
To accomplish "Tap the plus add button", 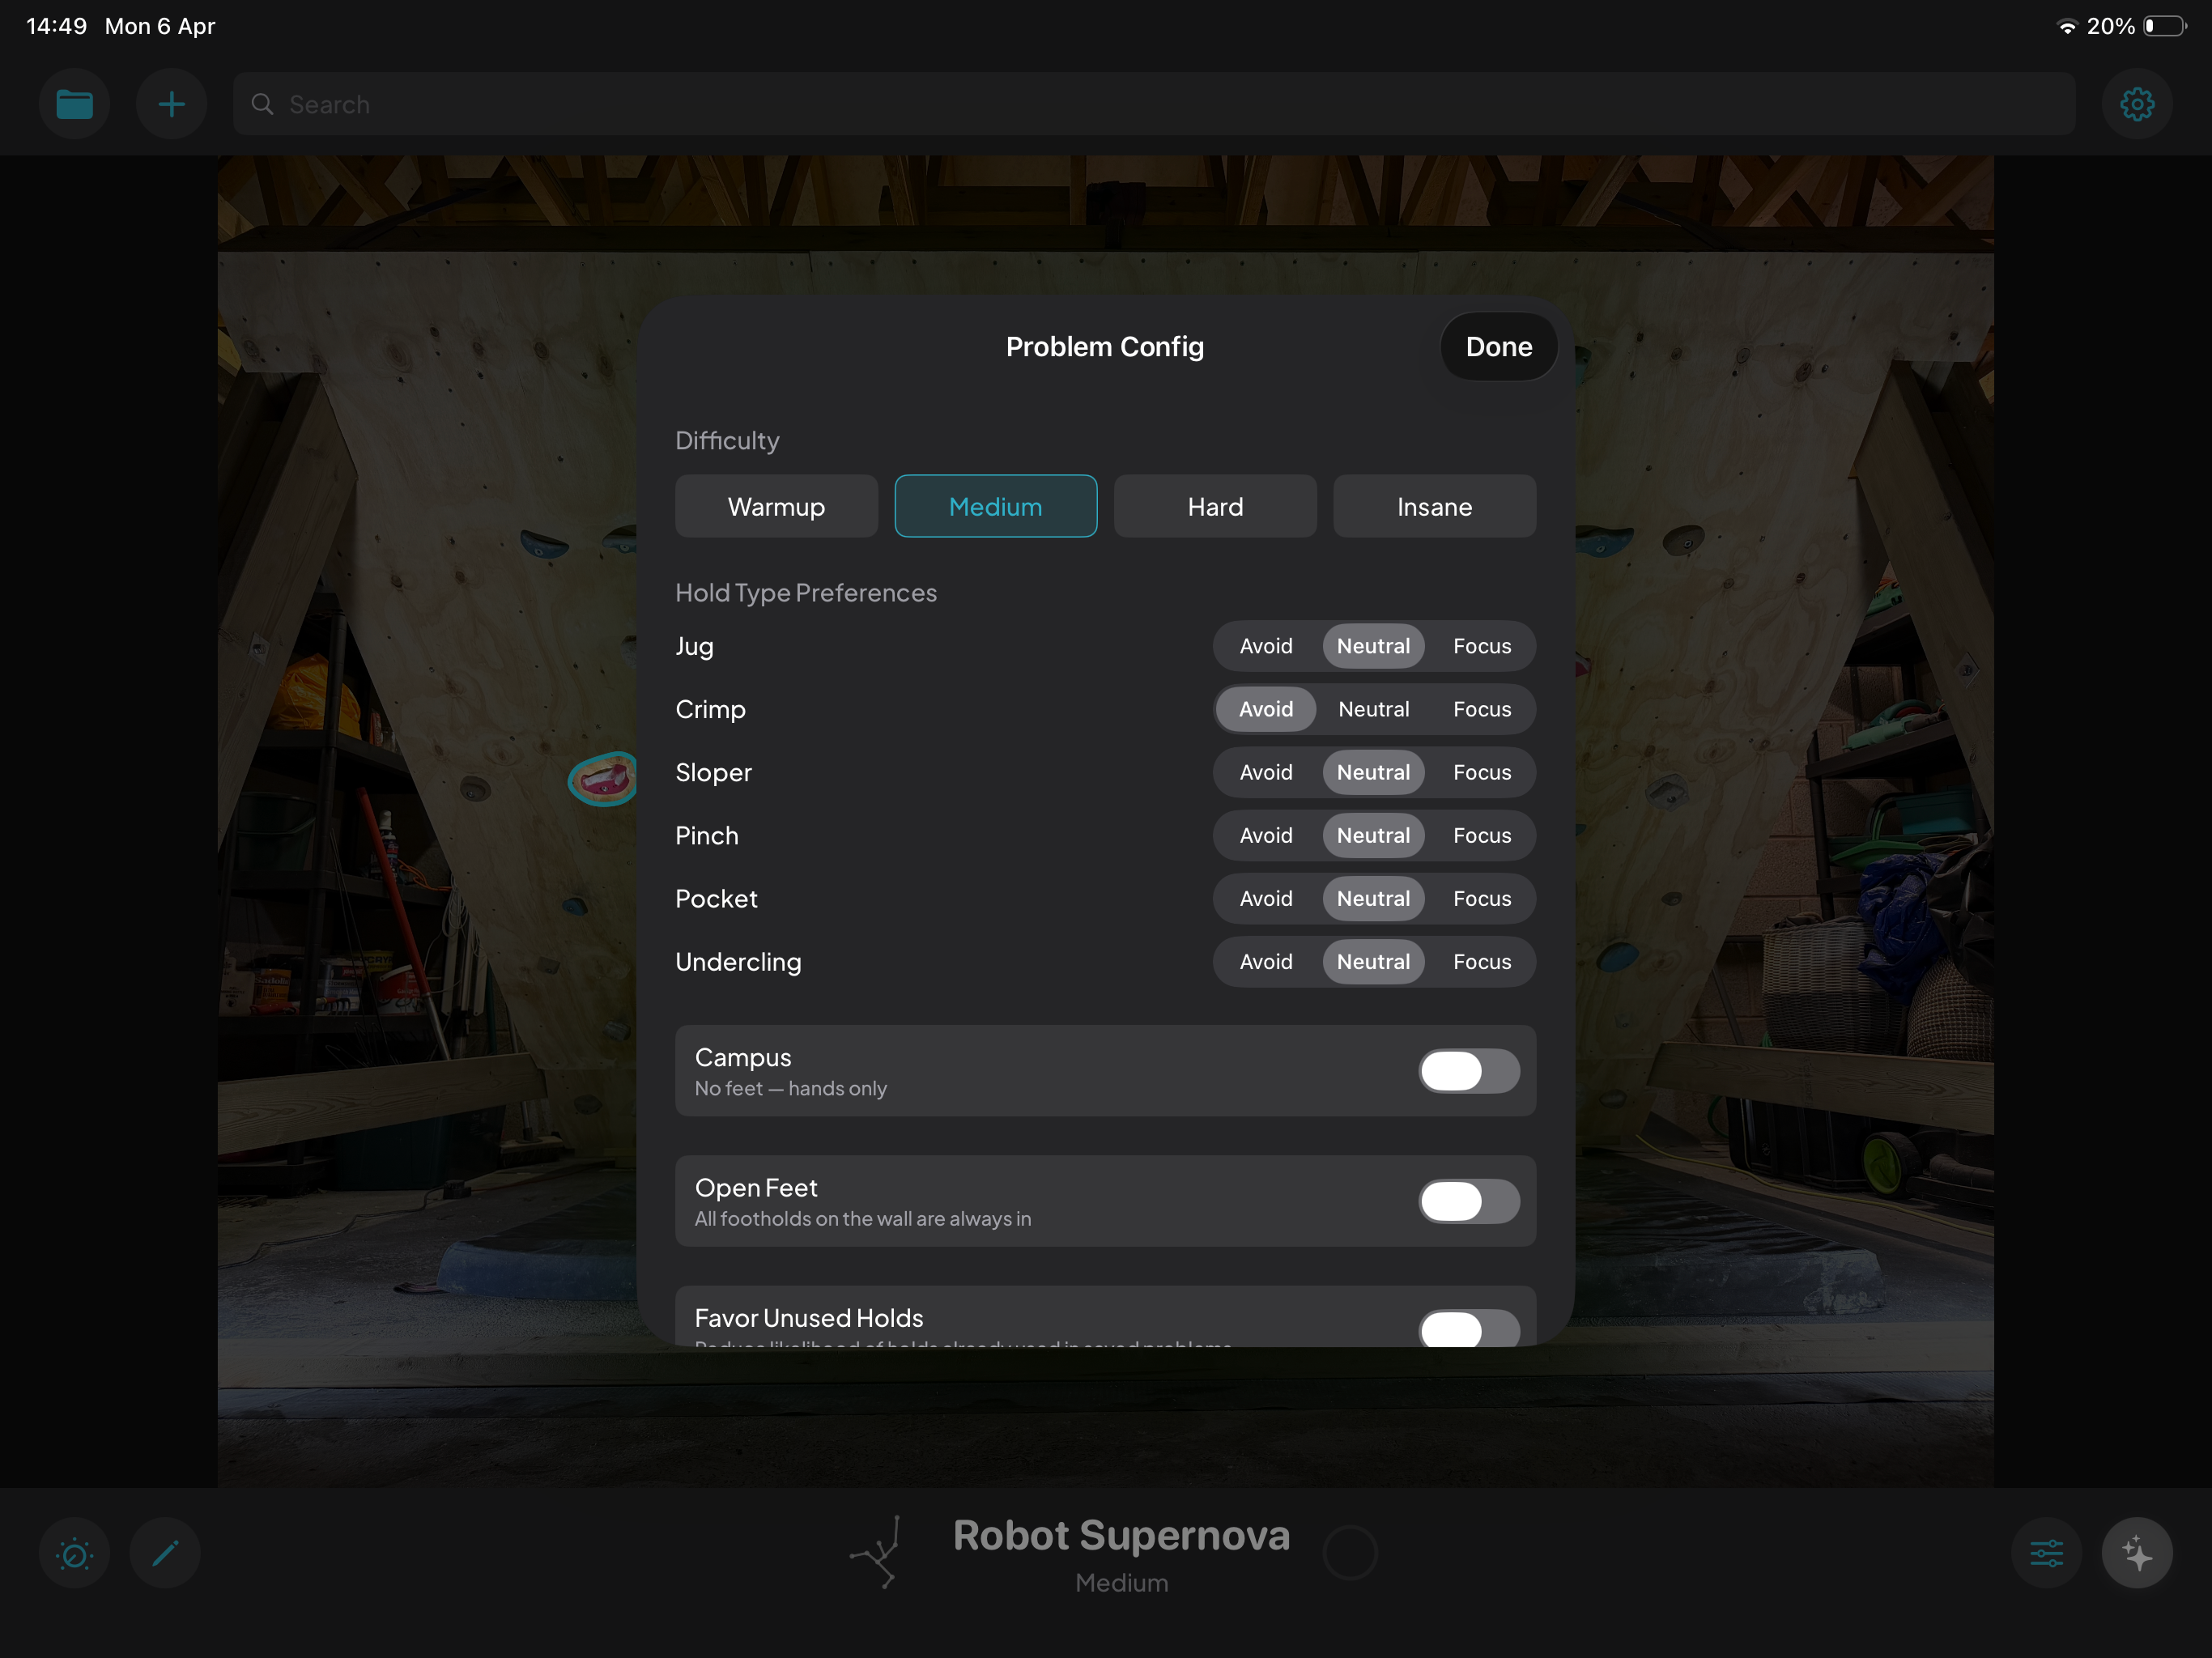I will pyautogui.click(x=171, y=104).
